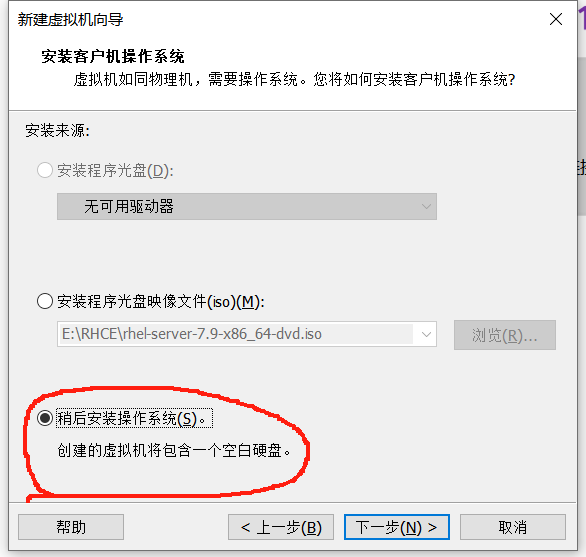
Task: Select the 安装程序光盘映像文件(iso) radio option
Action: point(45,301)
